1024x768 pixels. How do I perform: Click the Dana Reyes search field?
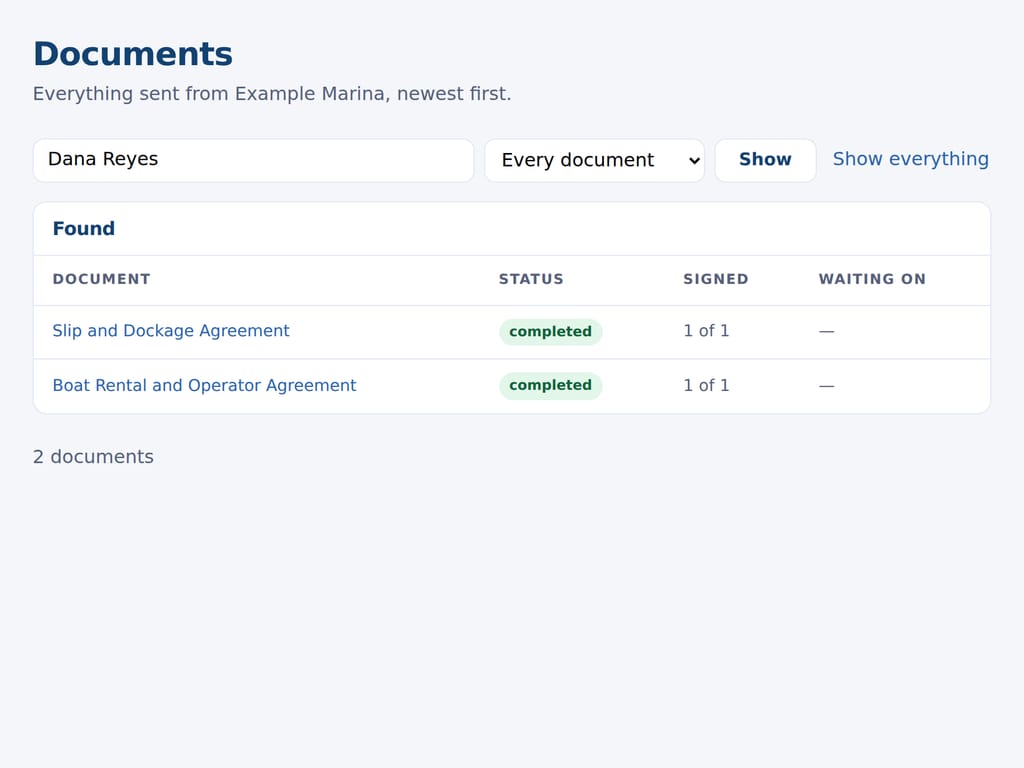pyautogui.click(x=253, y=160)
